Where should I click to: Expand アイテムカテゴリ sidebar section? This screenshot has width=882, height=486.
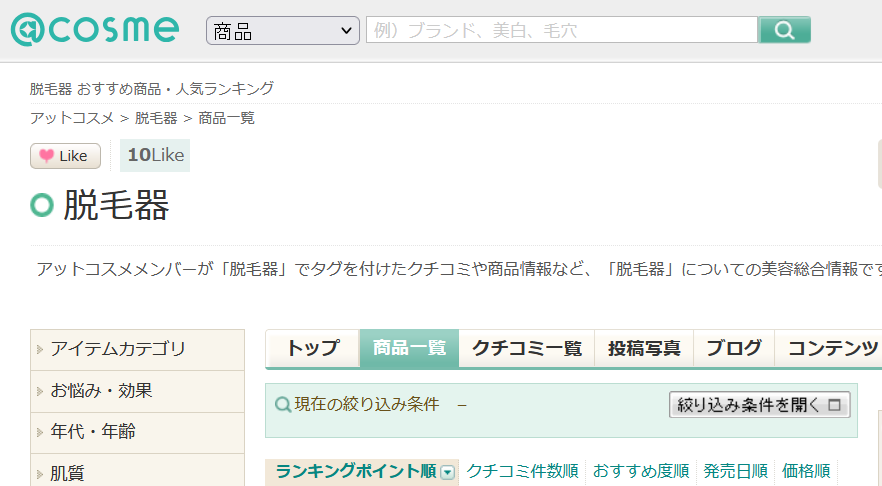click(118, 349)
